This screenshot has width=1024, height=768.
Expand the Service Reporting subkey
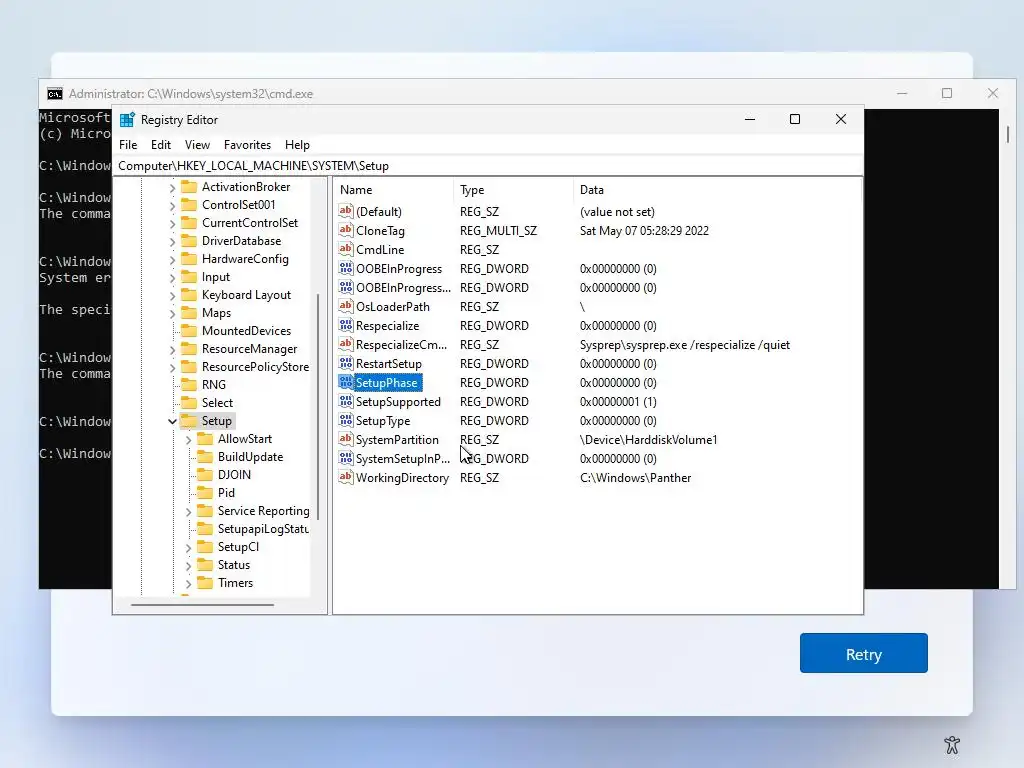(x=189, y=511)
